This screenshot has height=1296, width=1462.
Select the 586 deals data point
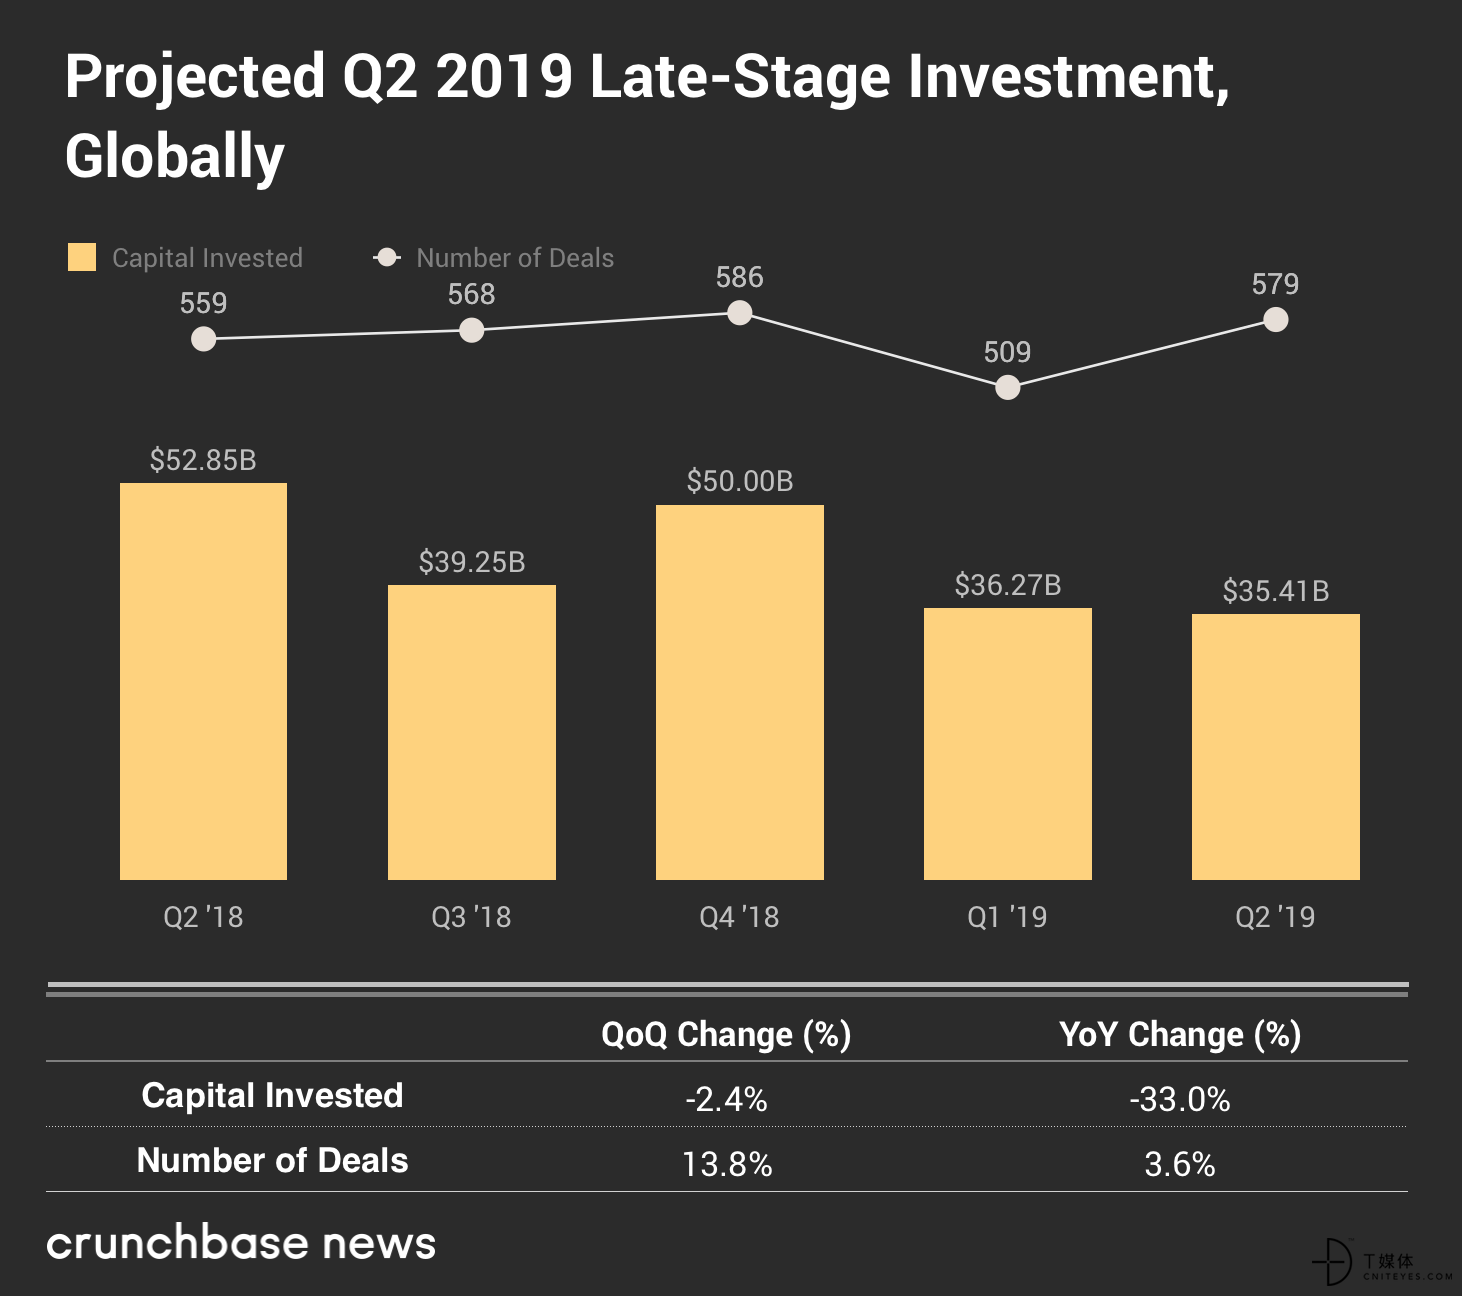point(739,313)
